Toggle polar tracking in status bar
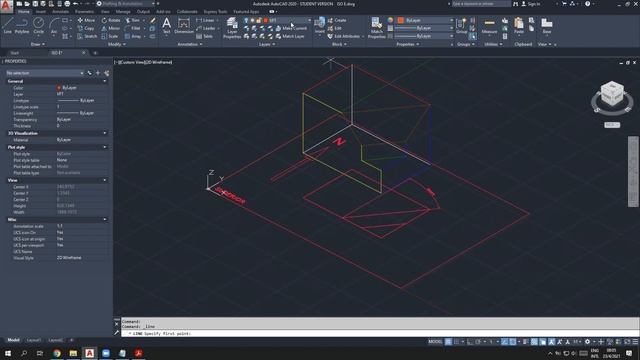 pyautogui.click(x=478, y=342)
